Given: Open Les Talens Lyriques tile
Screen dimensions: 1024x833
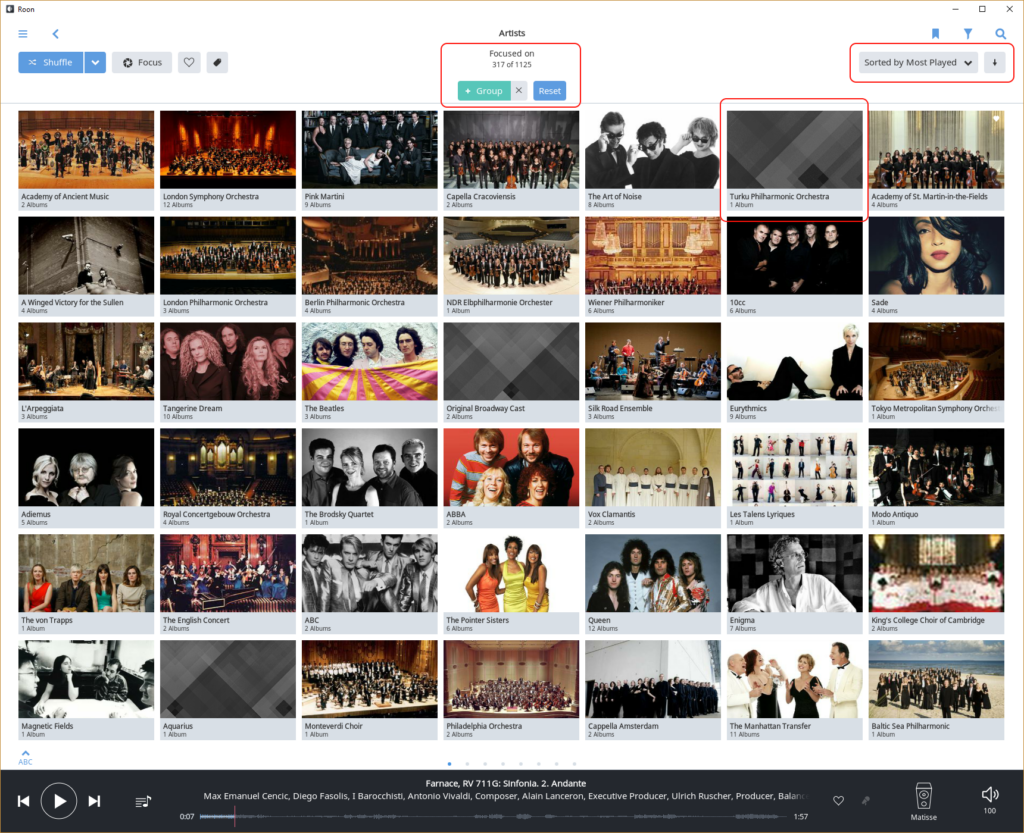Looking at the screenshot, I should [795, 478].
